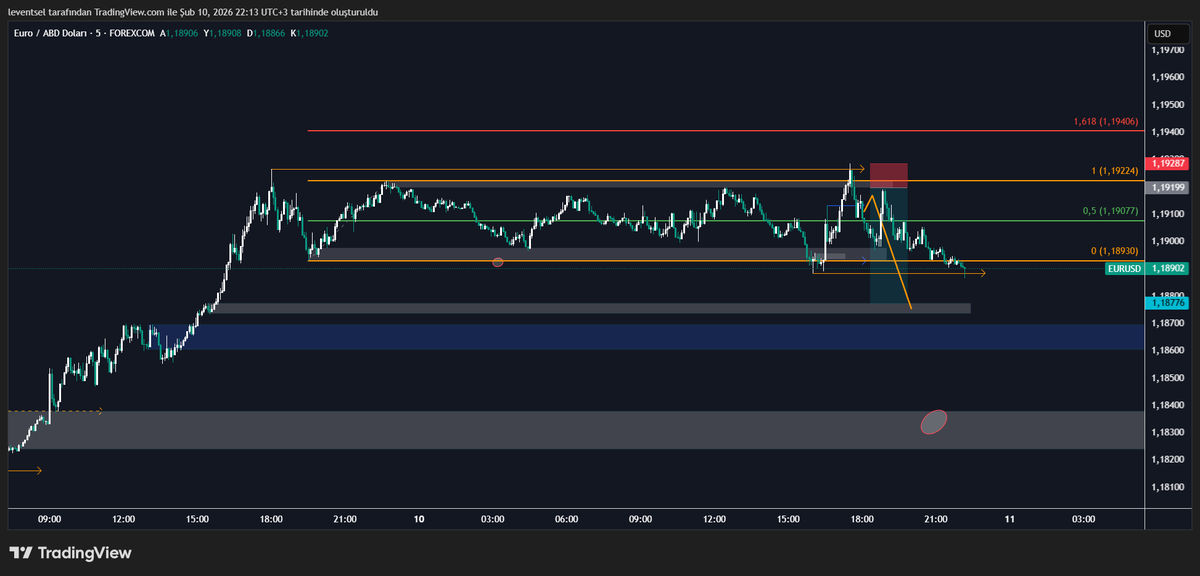
Task: Click the 1,19400 price axis label
Action: [1168, 132]
